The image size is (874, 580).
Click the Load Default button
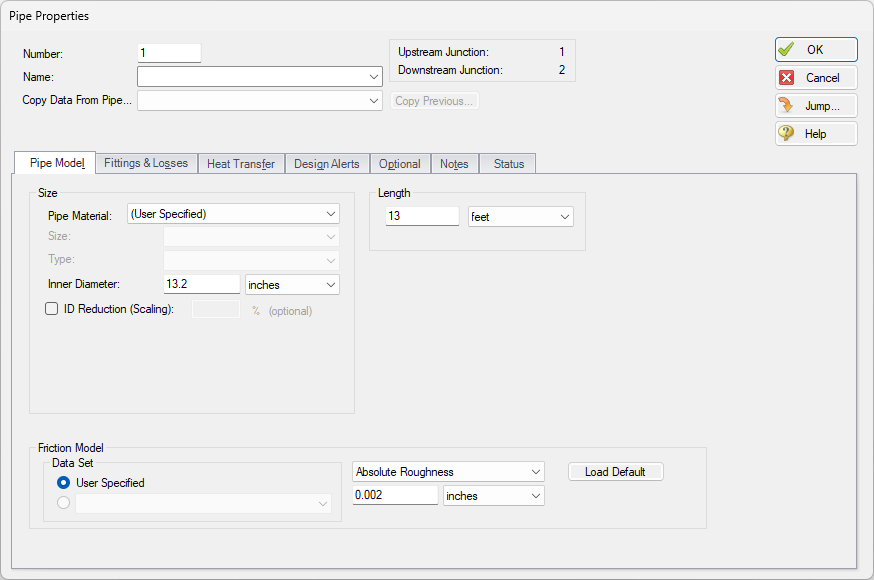click(615, 472)
